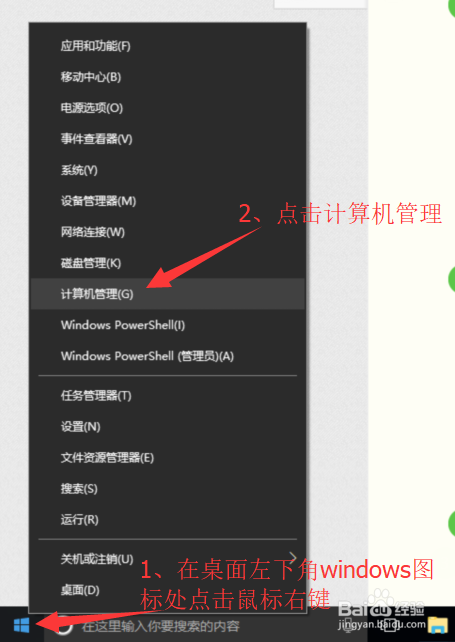Select 桌面(D) menu entry
The image size is (455, 642).
168,590
